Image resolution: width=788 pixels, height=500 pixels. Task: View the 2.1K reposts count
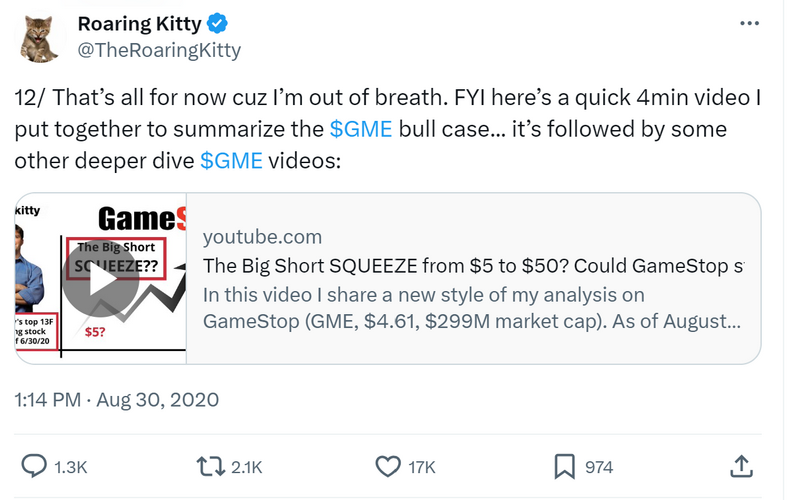(246, 467)
